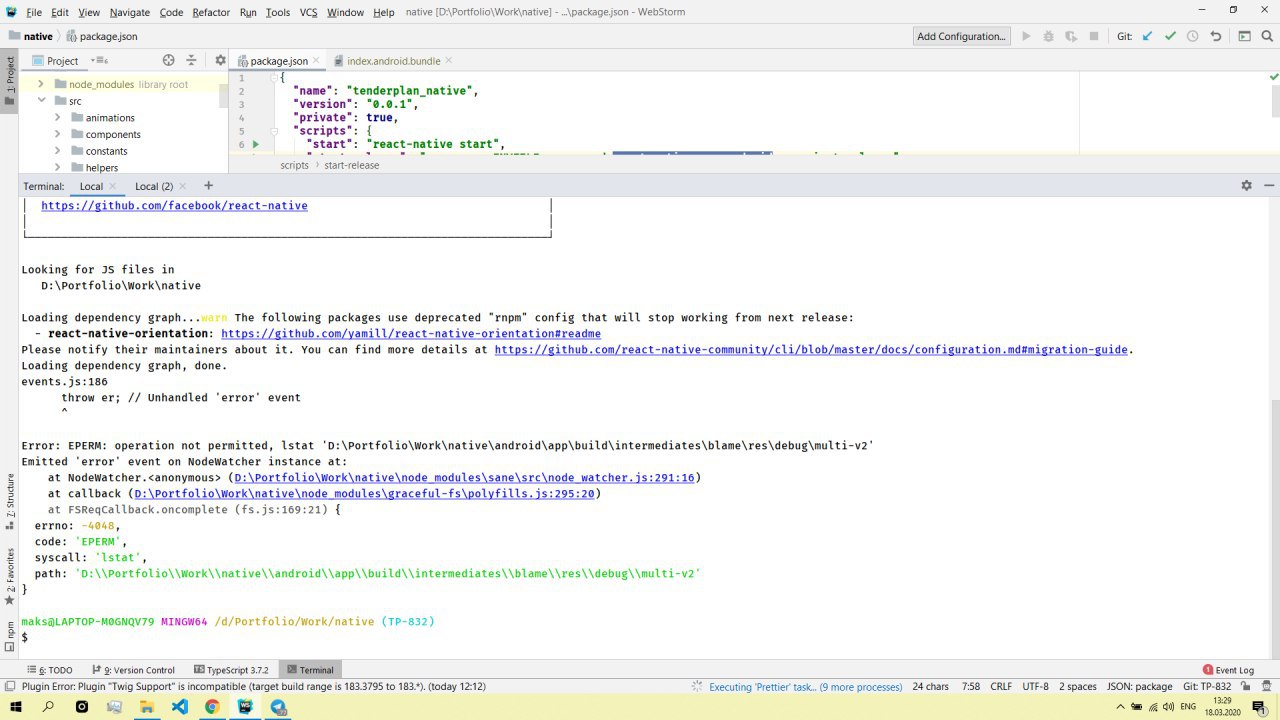
Task: Open terminal panel settings gear
Action: [1246, 186]
